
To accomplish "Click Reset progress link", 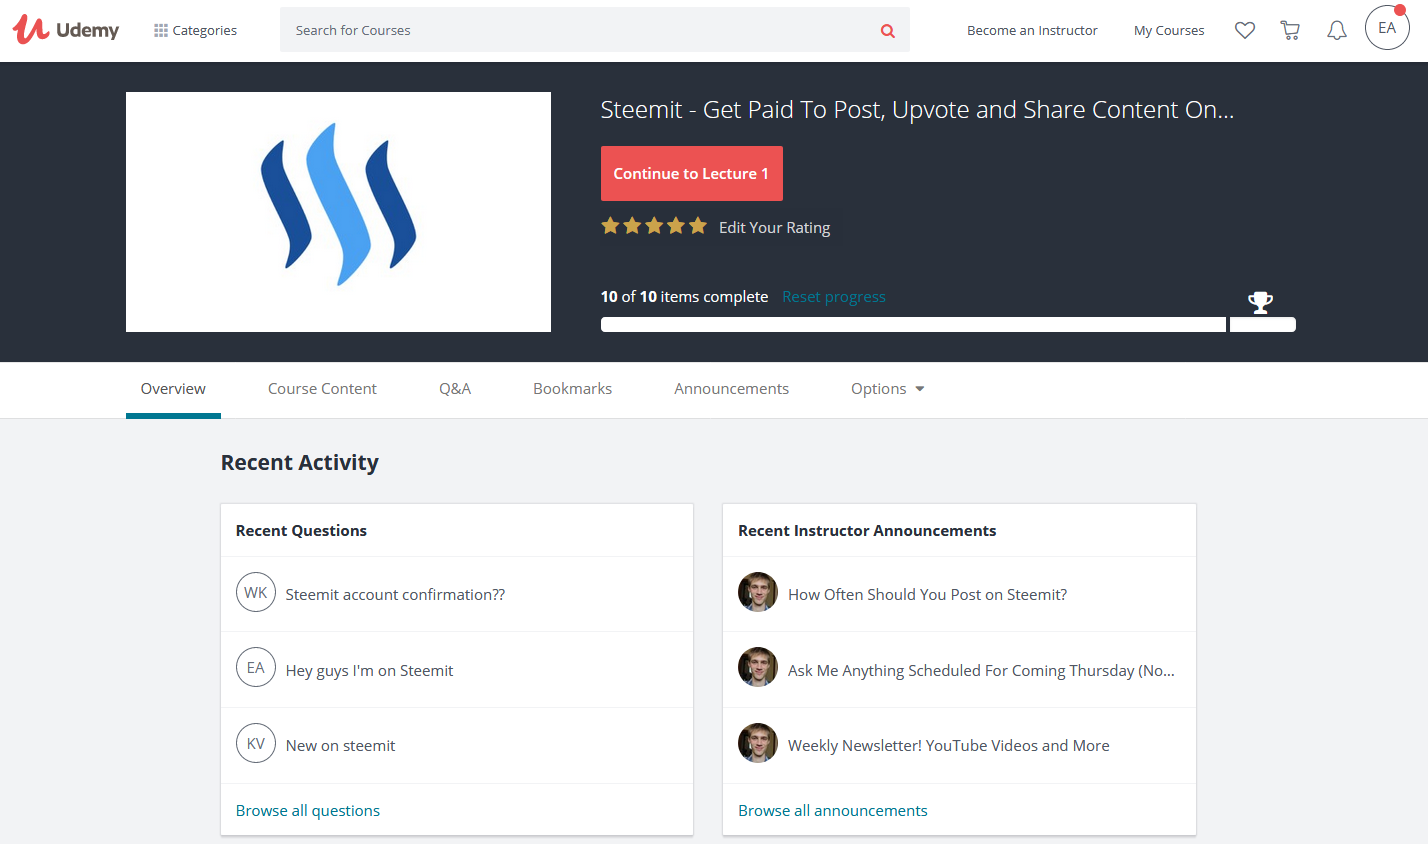I will click(834, 297).
